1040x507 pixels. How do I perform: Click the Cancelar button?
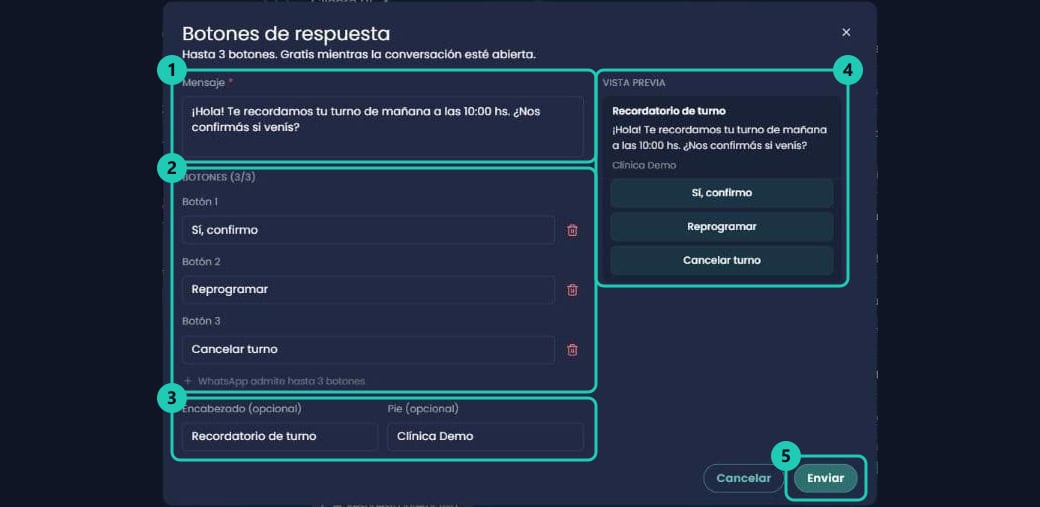tap(744, 478)
